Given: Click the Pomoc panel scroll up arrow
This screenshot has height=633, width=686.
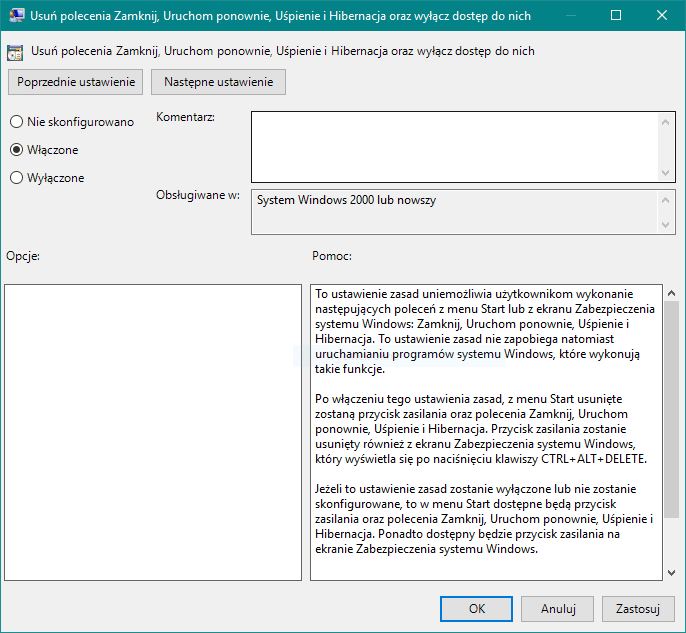Looking at the screenshot, I should click(x=672, y=294).
